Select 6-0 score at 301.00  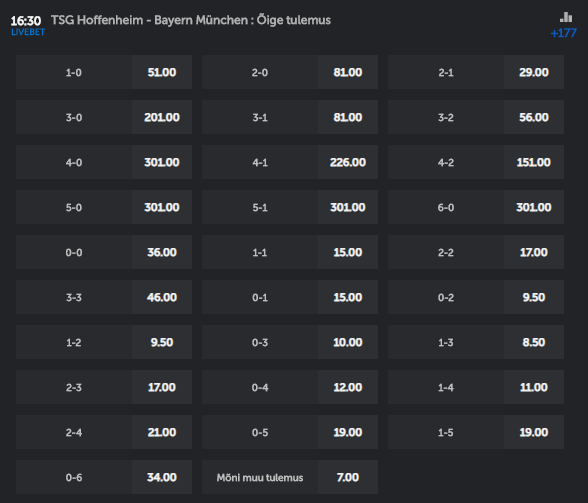tap(476, 207)
